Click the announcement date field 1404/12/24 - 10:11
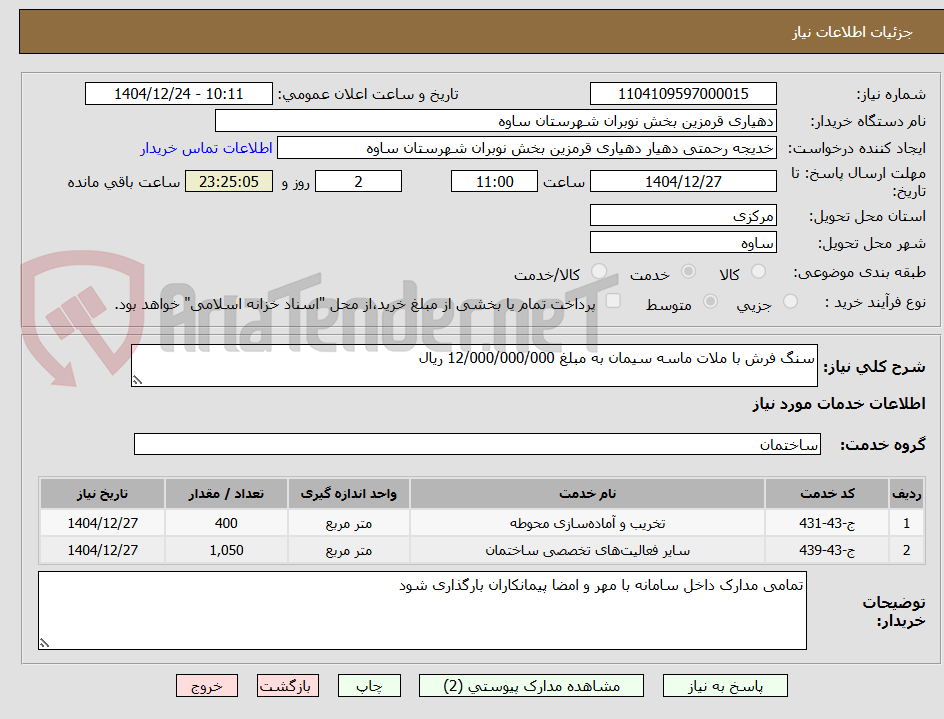This screenshot has width=944, height=719. pyautogui.click(x=179, y=94)
